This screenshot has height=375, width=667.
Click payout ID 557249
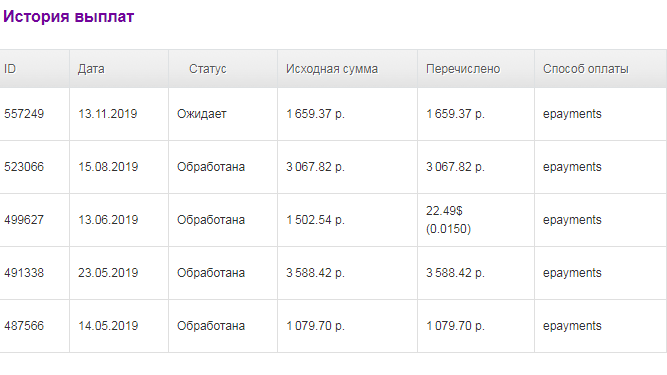click(x=24, y=114)
